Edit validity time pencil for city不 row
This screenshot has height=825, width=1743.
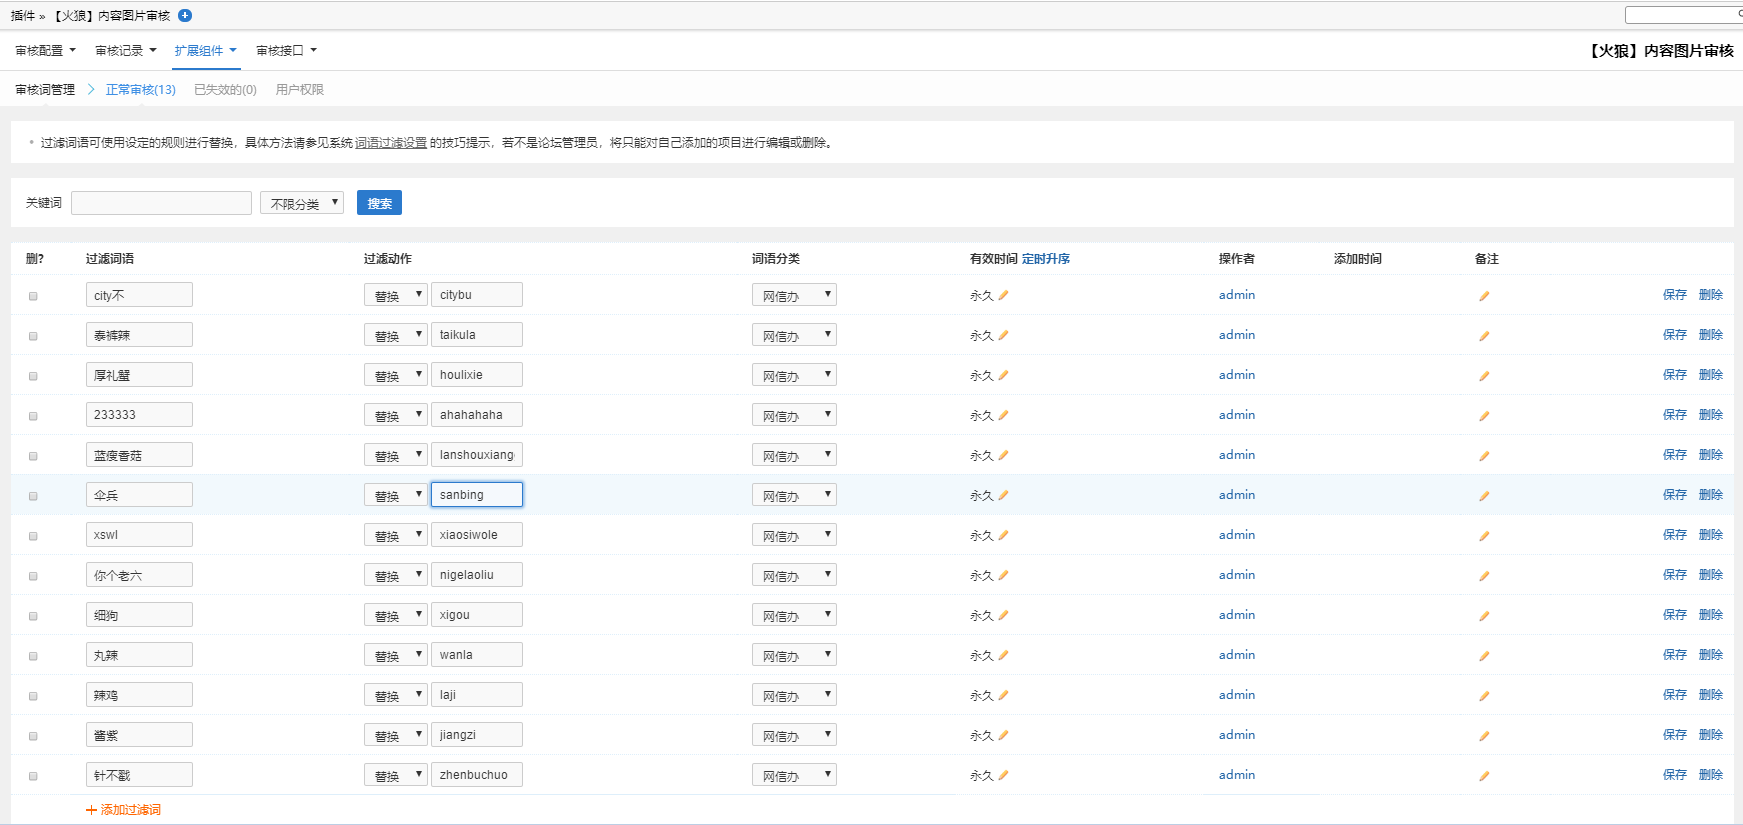coord(1003,295)
